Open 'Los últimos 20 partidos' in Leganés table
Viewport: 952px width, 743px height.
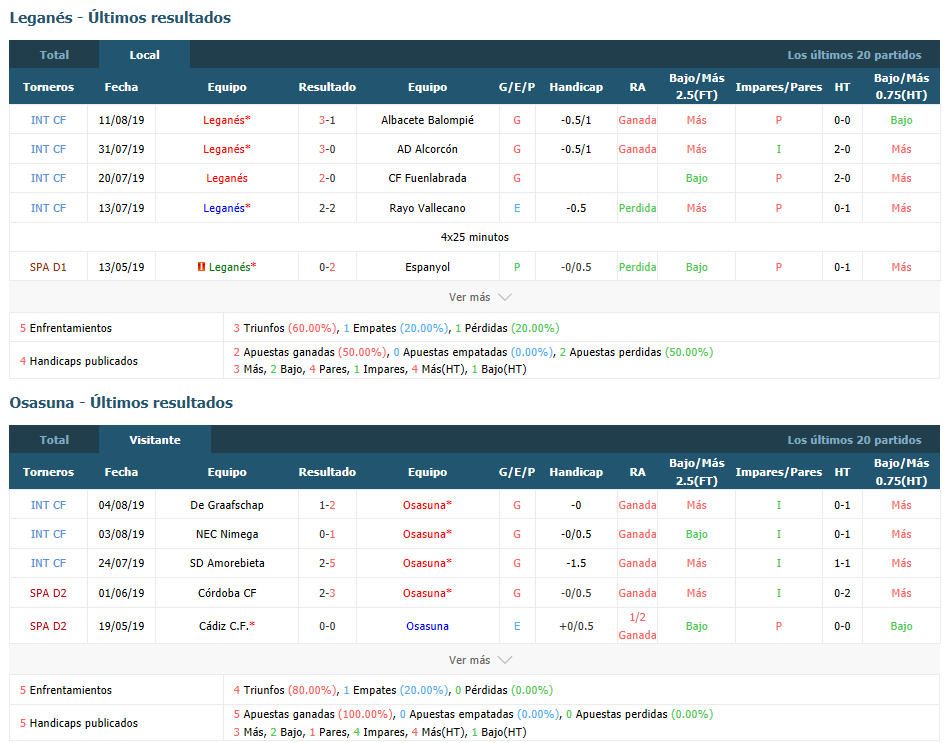(x=854, y=55)
